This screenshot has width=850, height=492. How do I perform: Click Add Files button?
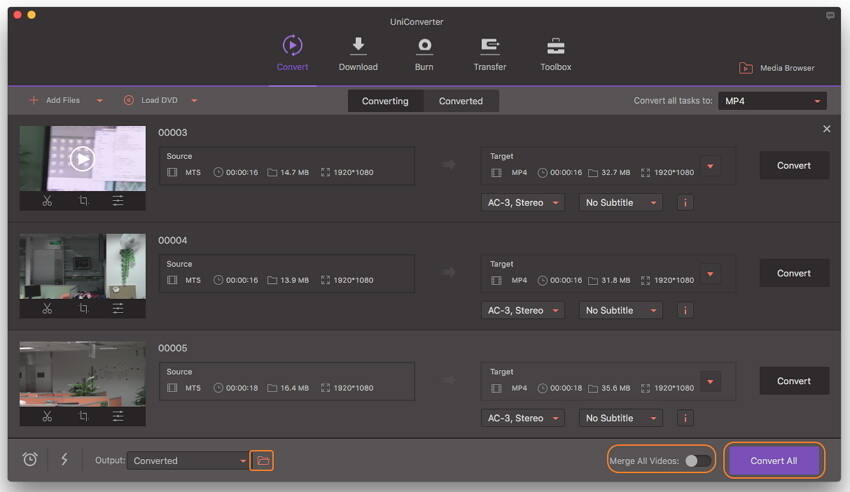(x=55, y=100)
